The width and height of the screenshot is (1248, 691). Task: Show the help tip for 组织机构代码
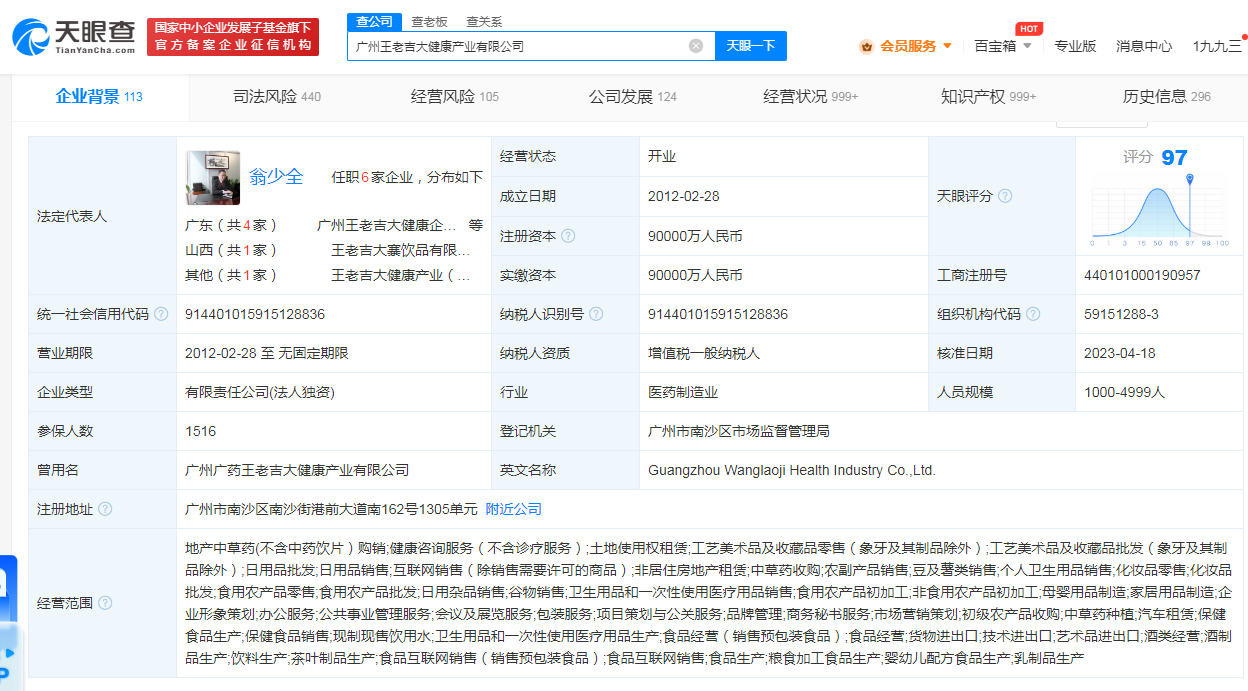coord(1033,314)
